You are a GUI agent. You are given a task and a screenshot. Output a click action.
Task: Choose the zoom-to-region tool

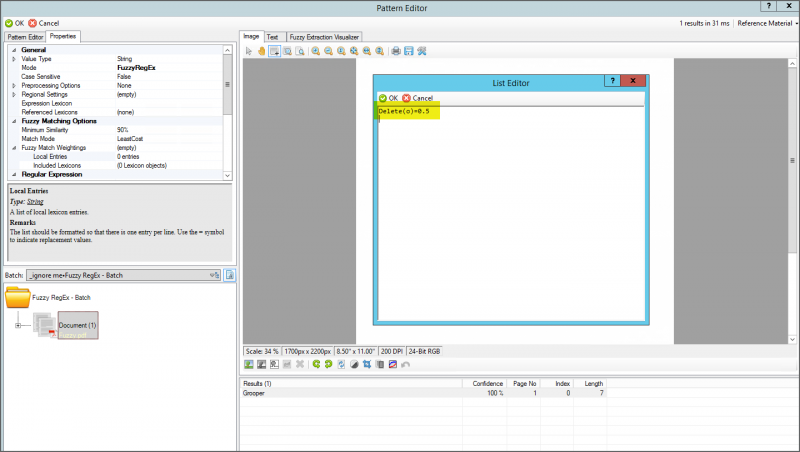click(x=287, y=51)
